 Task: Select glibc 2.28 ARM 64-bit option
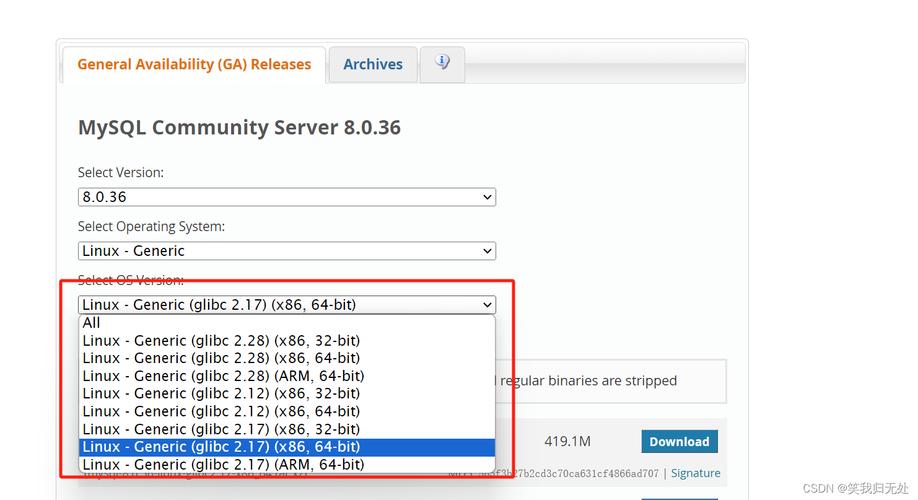coord(287,376)
